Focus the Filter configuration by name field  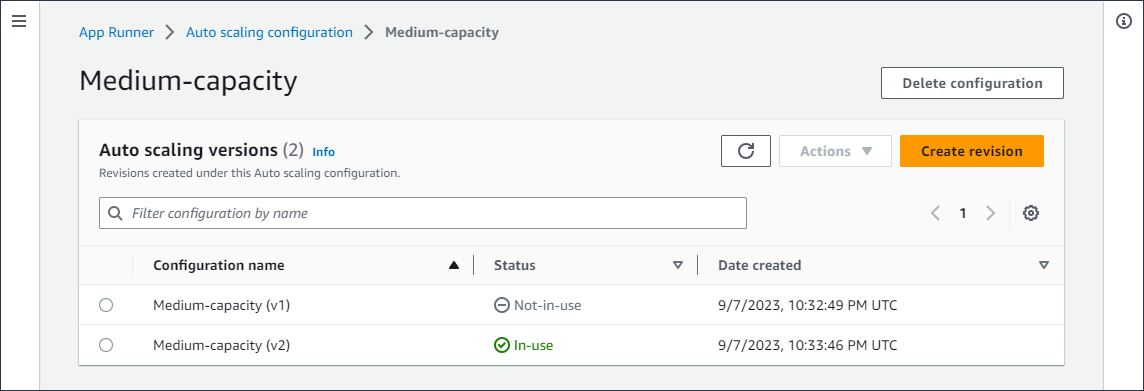pyautogui.click(x=422, y=213)
